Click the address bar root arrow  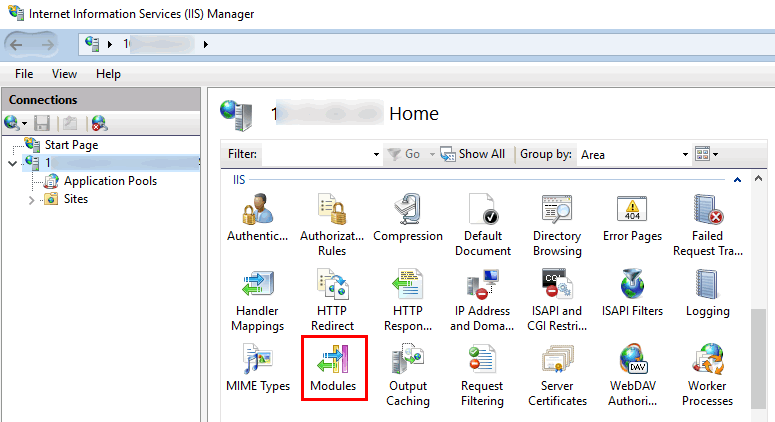[x=110, y=44]
